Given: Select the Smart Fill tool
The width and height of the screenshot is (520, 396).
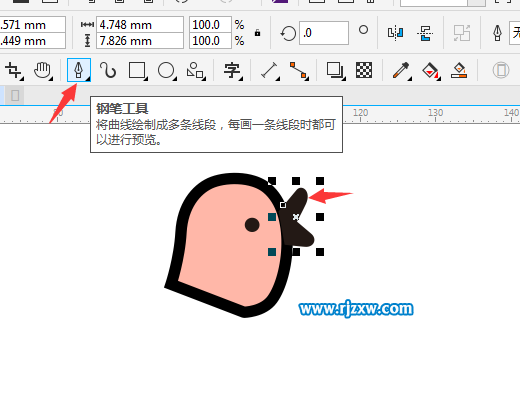Looking at the screenshot, I should click(x=459, y=70).
